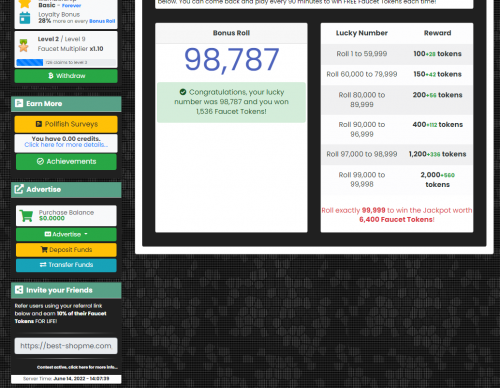Click the Forever membership link
Screen dimensions: 500x388
point(71,5)
